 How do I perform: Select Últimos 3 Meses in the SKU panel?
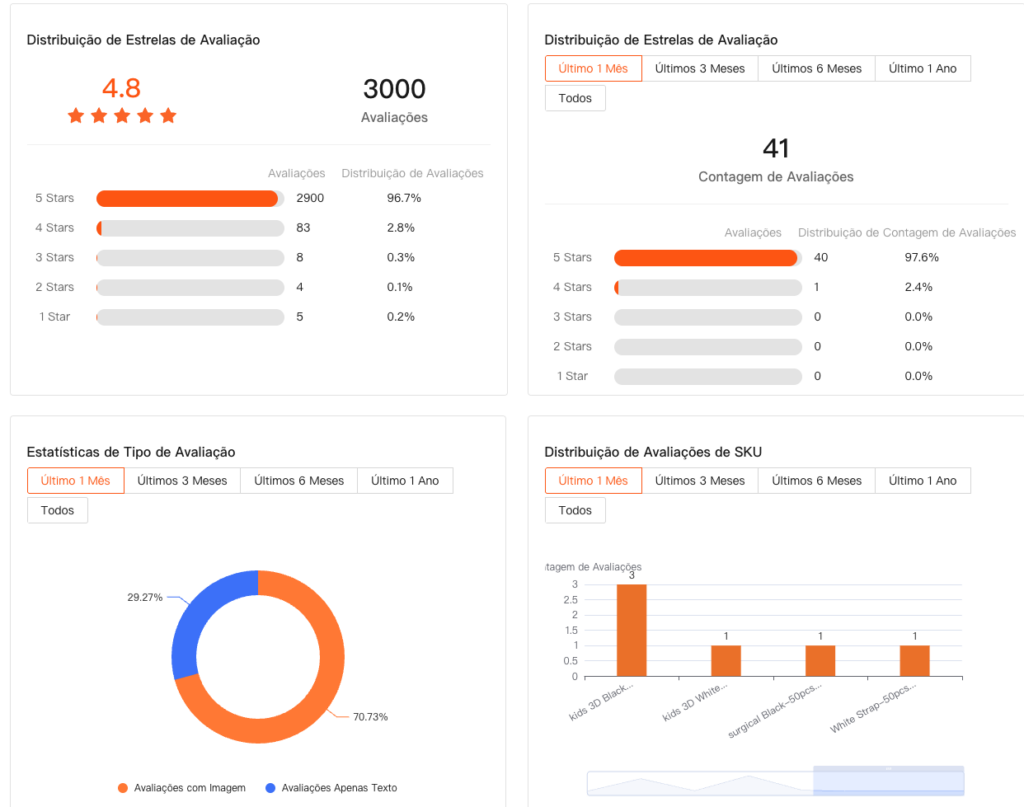[x=699, y=481]
